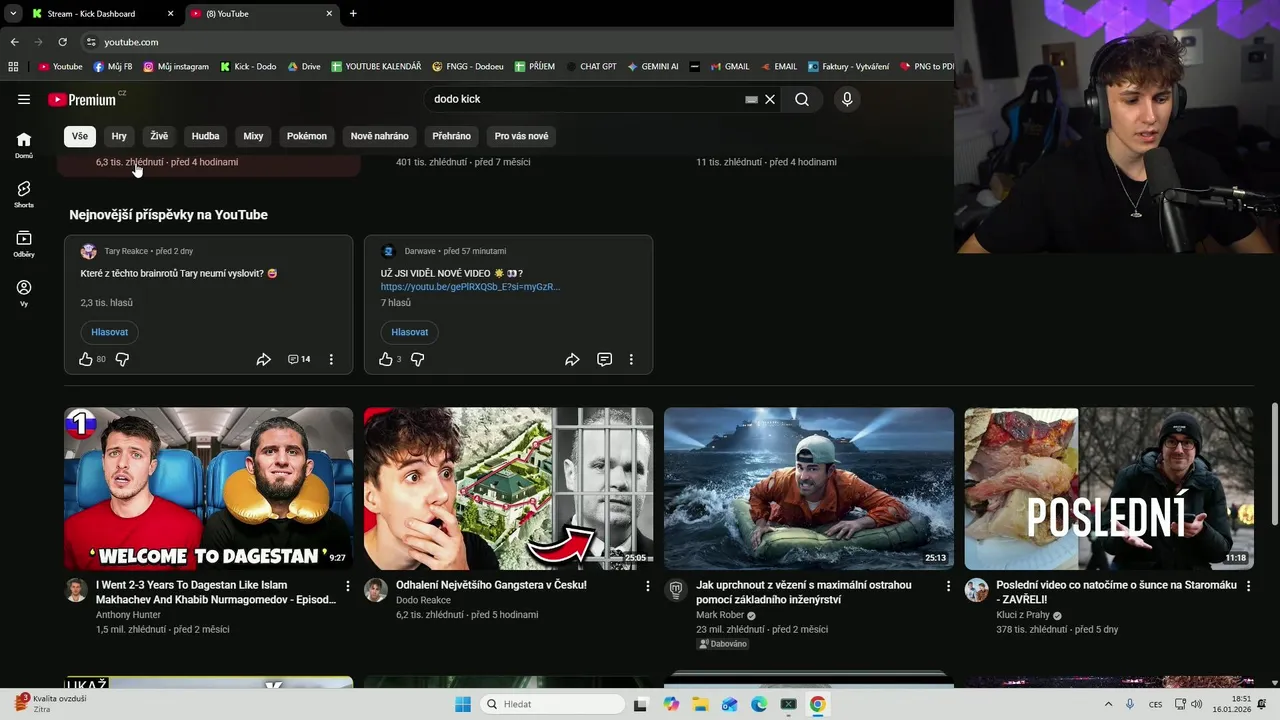
Task: Open the youtu.be link in Darwave post
Action: coord(470,287)
